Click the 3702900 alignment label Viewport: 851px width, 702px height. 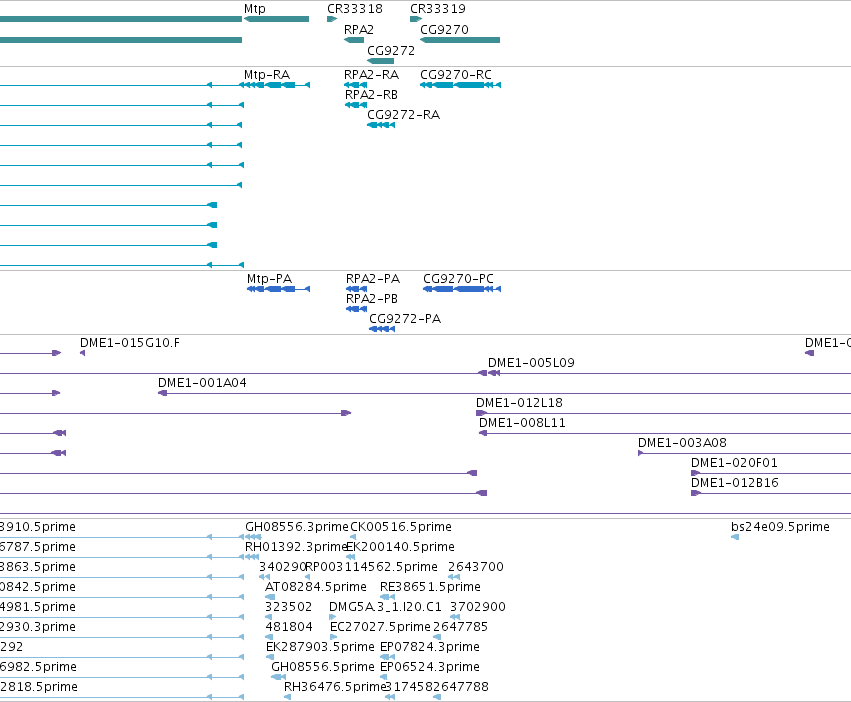478,607
